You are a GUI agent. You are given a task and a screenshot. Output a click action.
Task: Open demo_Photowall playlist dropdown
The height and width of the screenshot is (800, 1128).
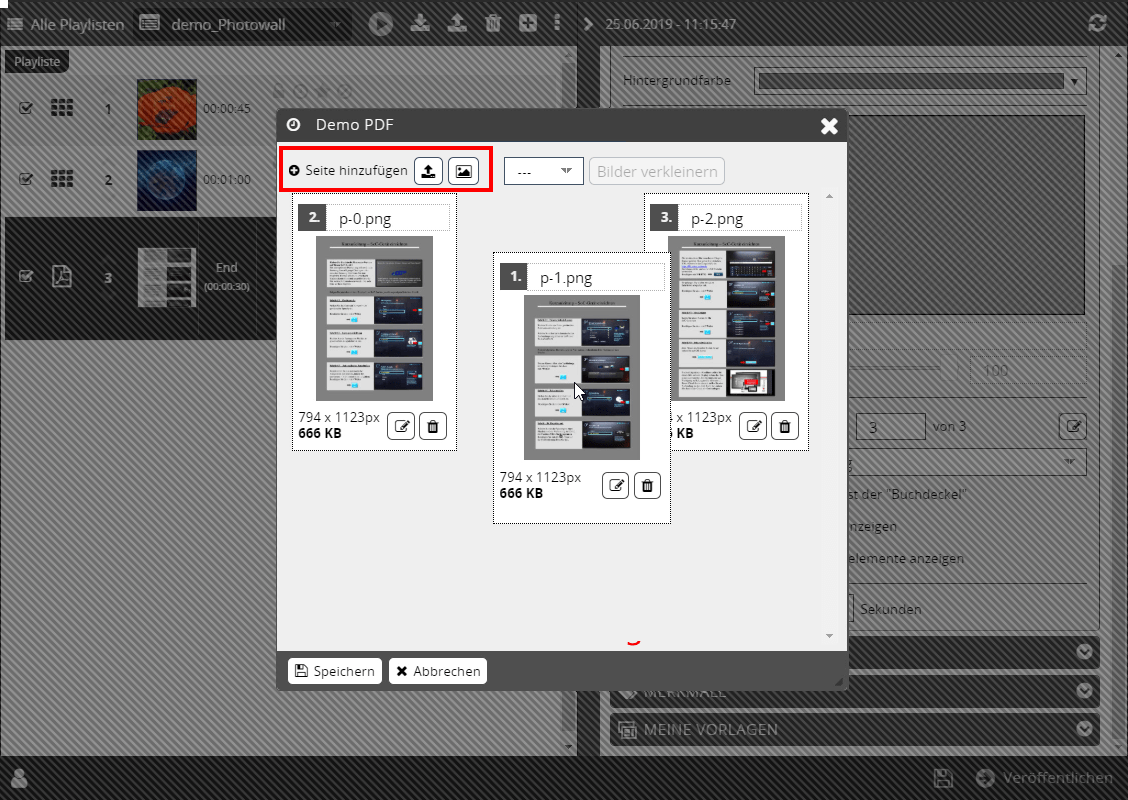pyautogui.click(x=240, y=23)
